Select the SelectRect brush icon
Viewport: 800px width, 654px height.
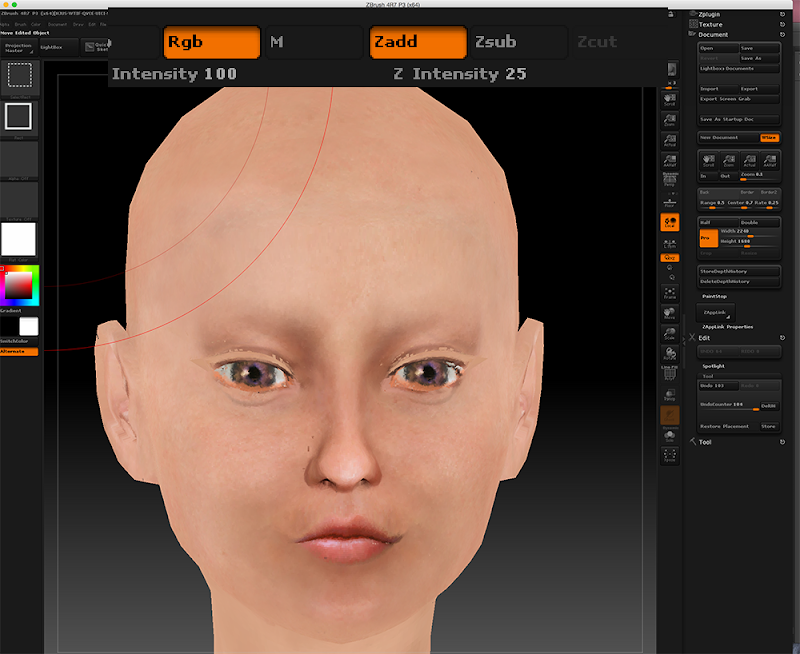(x=20, y=77)
